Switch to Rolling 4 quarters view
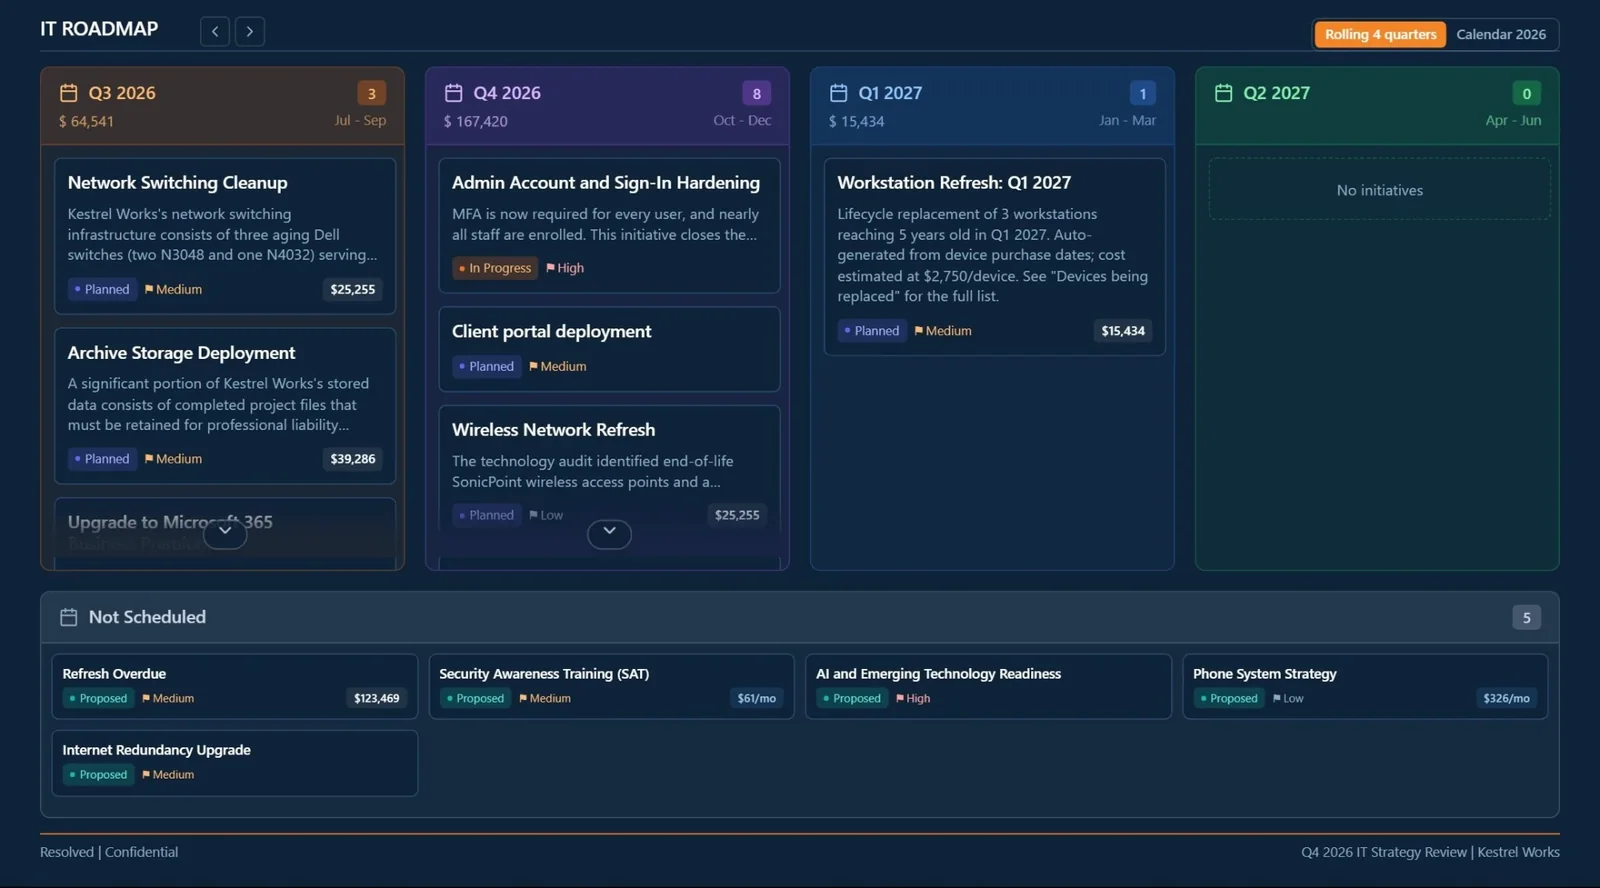 1381,34
